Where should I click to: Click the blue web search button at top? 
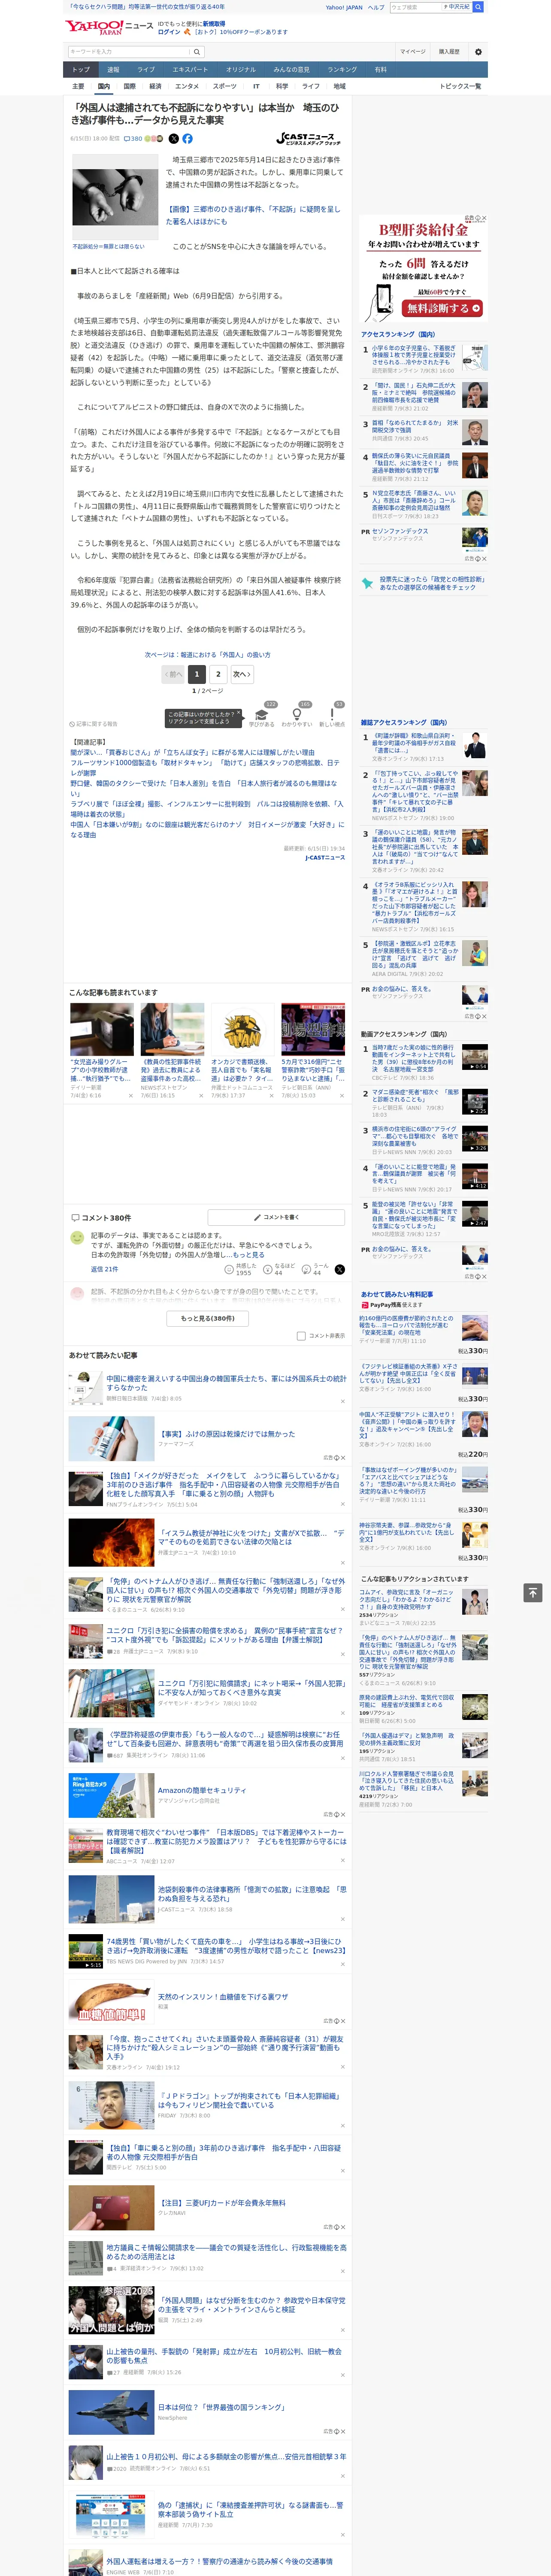pyautogui.click(x=478, y=7)
